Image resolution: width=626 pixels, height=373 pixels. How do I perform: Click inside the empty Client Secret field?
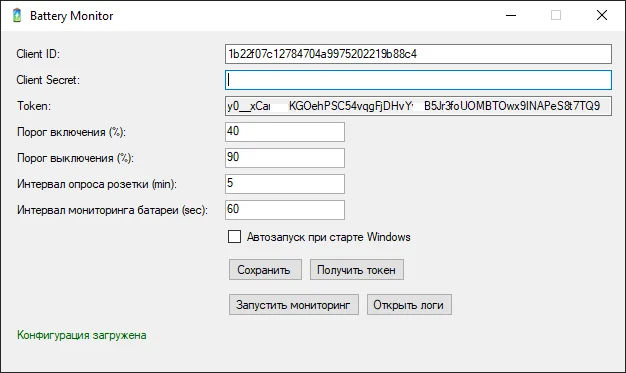point(418,80)
